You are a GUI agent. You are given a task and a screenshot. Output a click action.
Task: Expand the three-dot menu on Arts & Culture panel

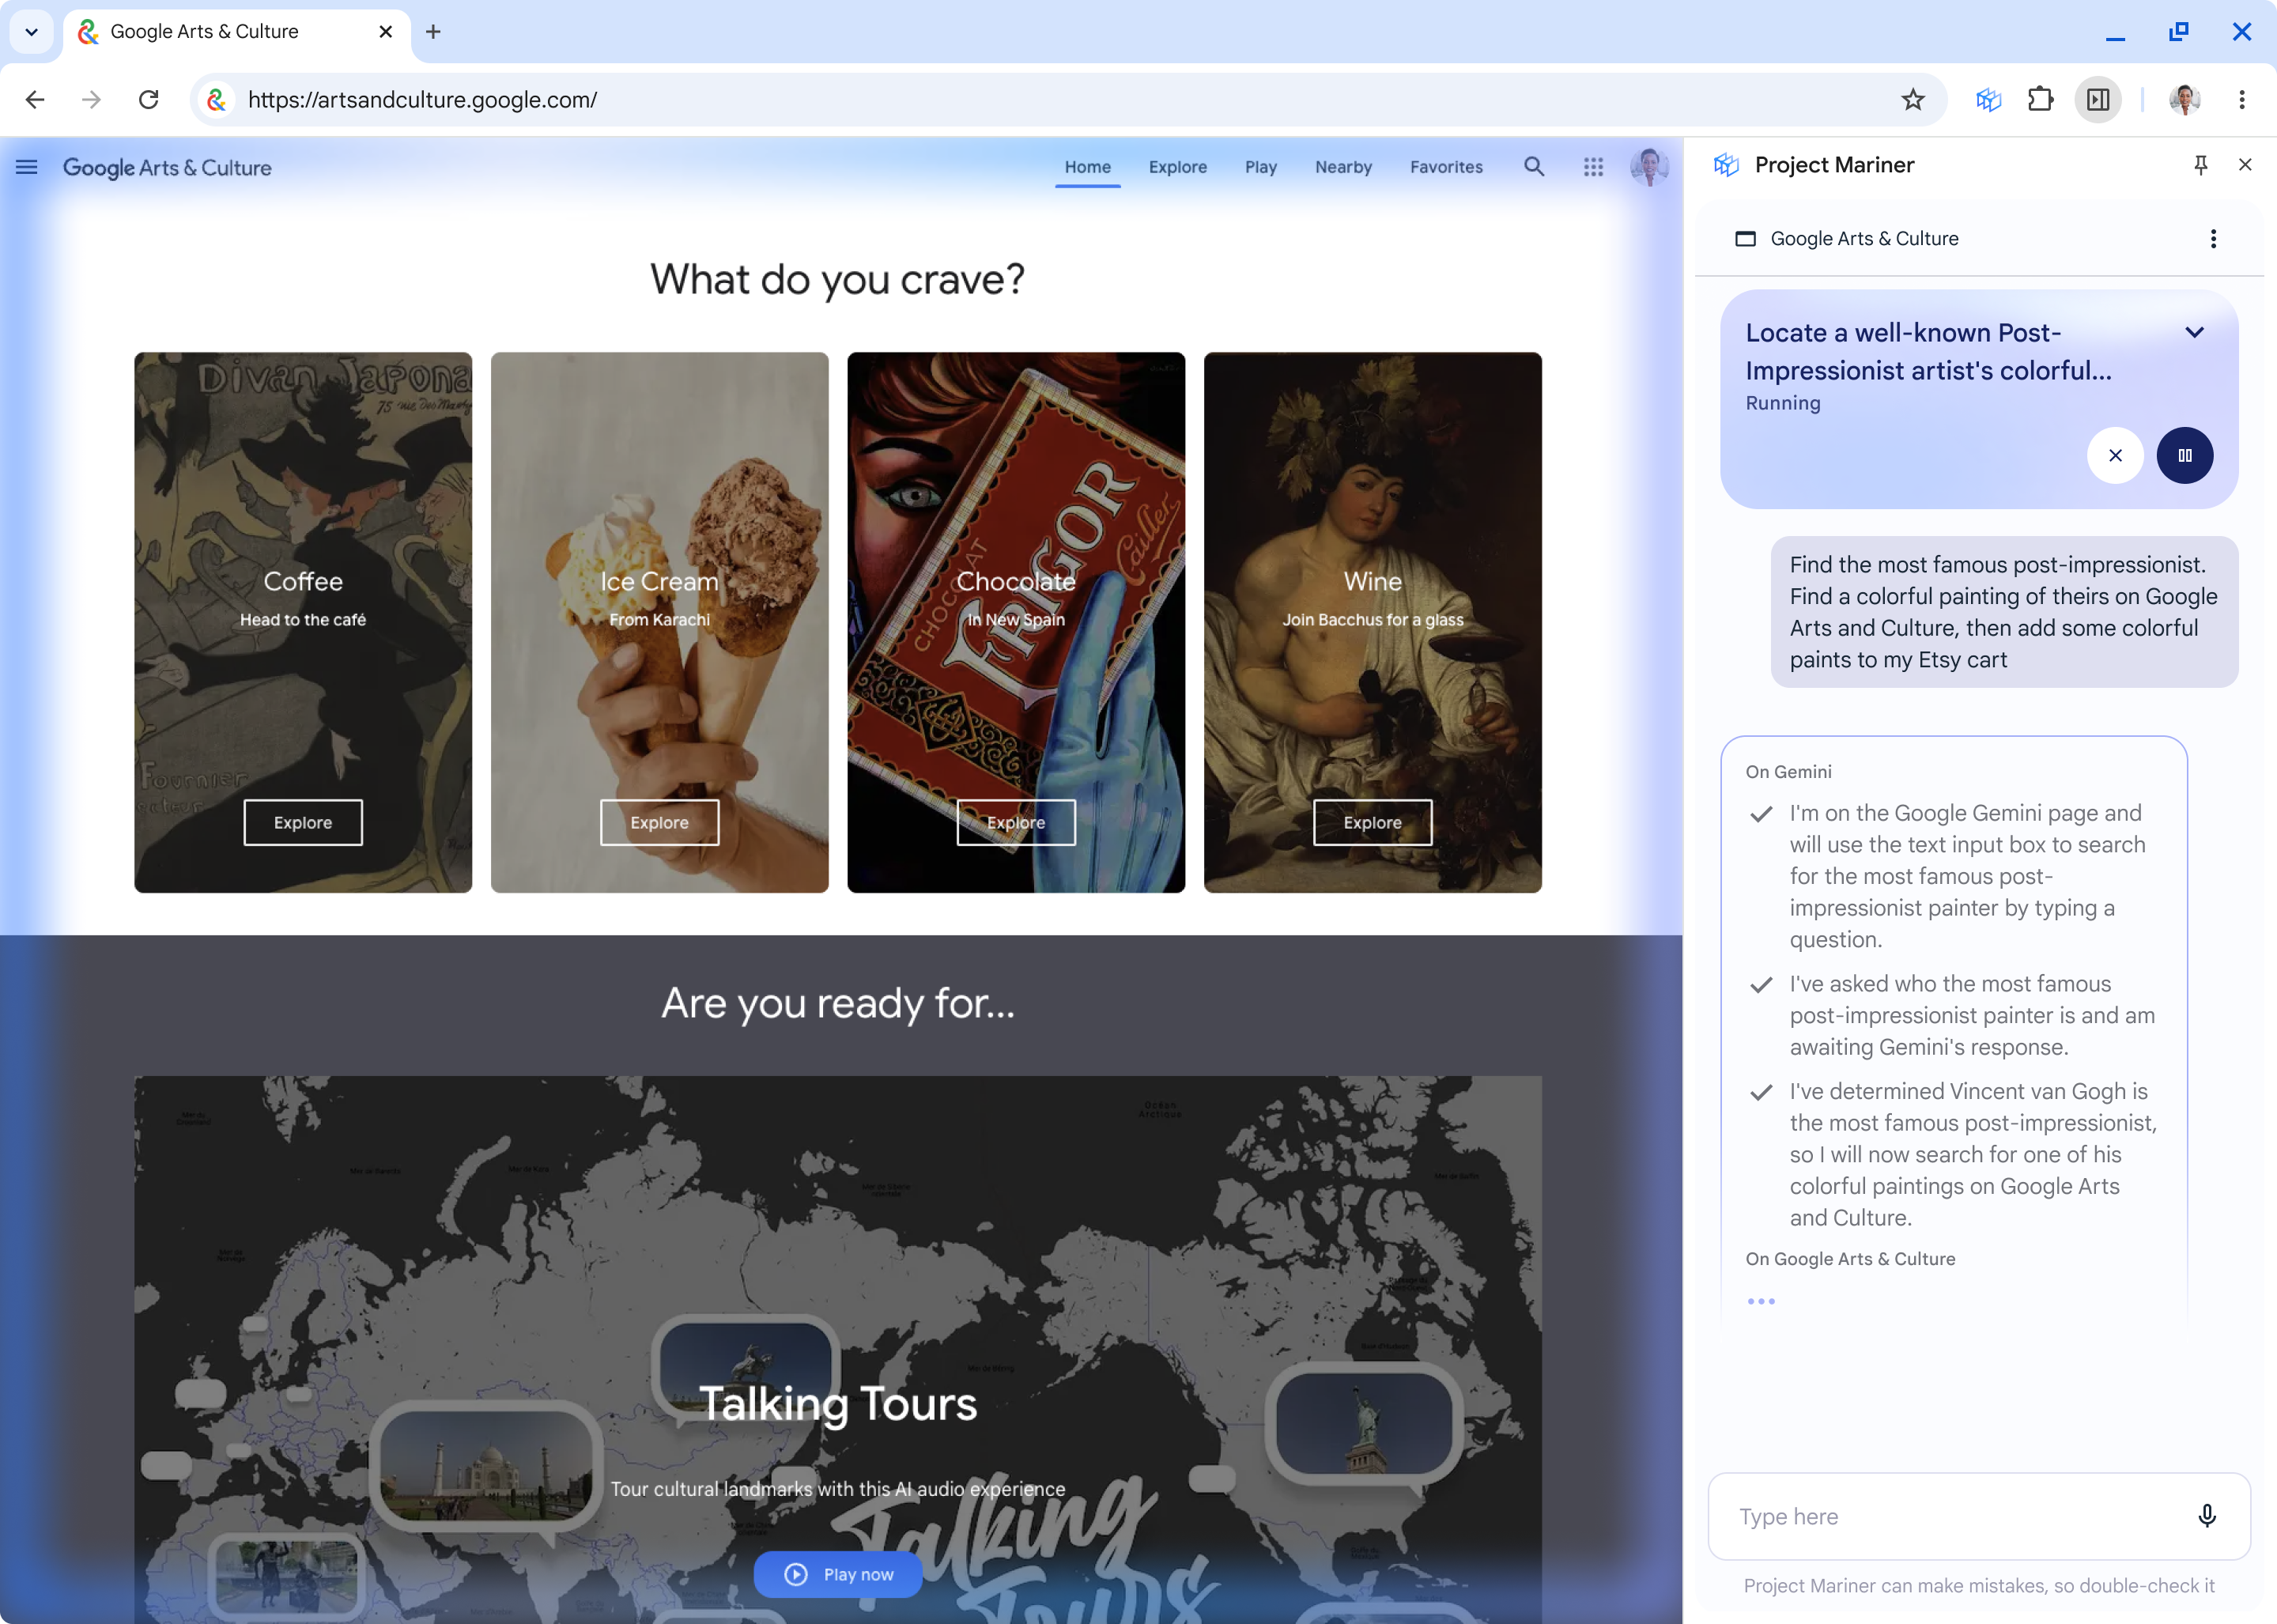(x=2217, y=239)
